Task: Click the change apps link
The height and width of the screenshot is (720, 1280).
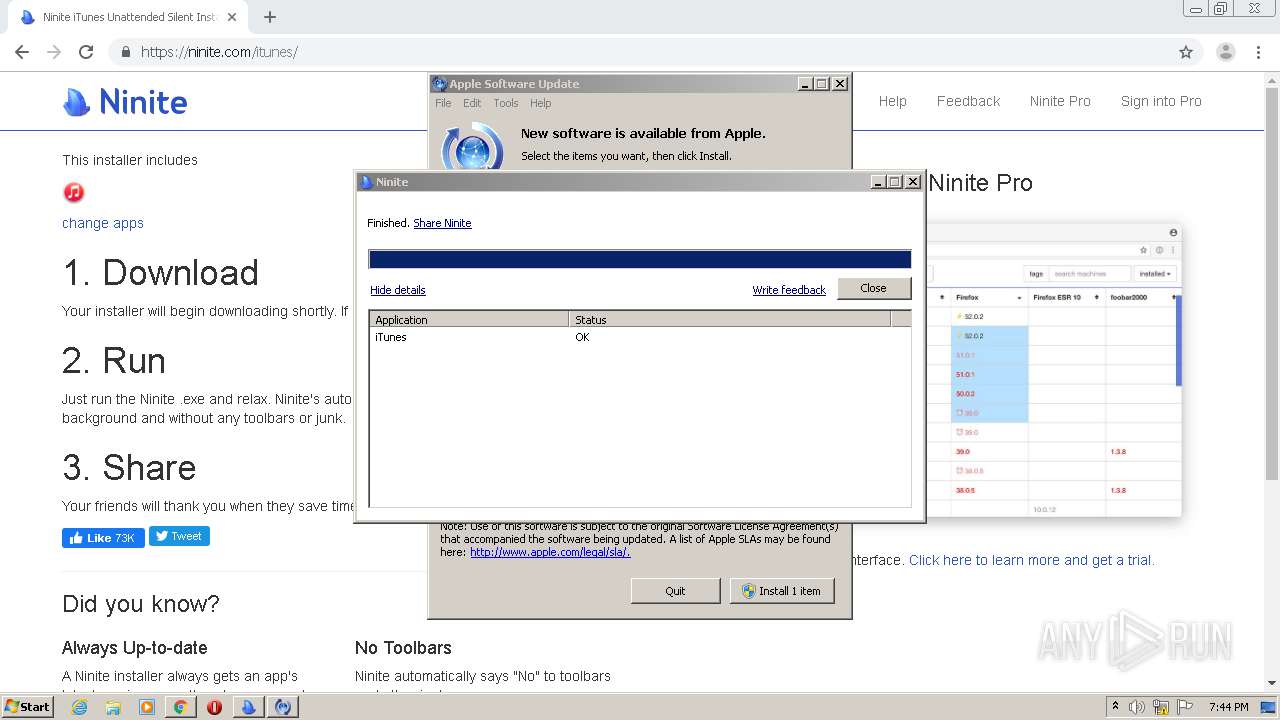Action: [x=103, y=223]
